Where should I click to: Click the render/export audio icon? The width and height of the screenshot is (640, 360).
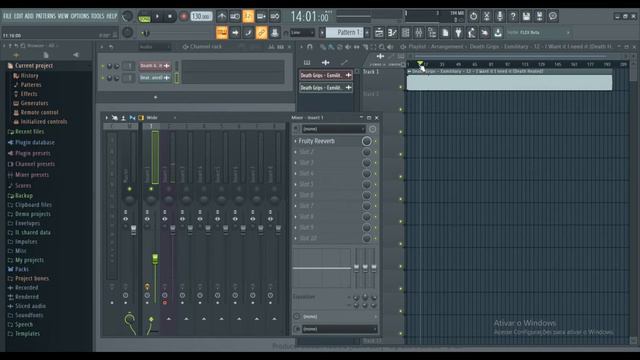coord(540,16)
